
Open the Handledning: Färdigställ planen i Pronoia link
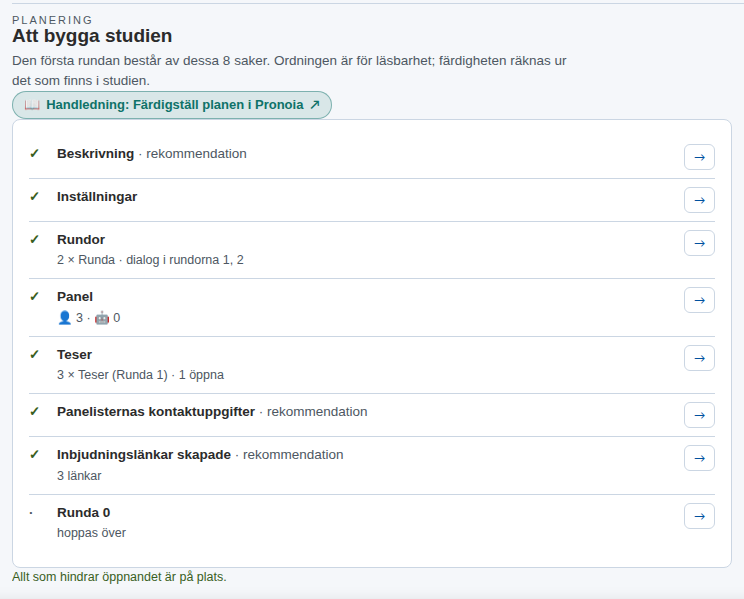click(x=172, y=105)
